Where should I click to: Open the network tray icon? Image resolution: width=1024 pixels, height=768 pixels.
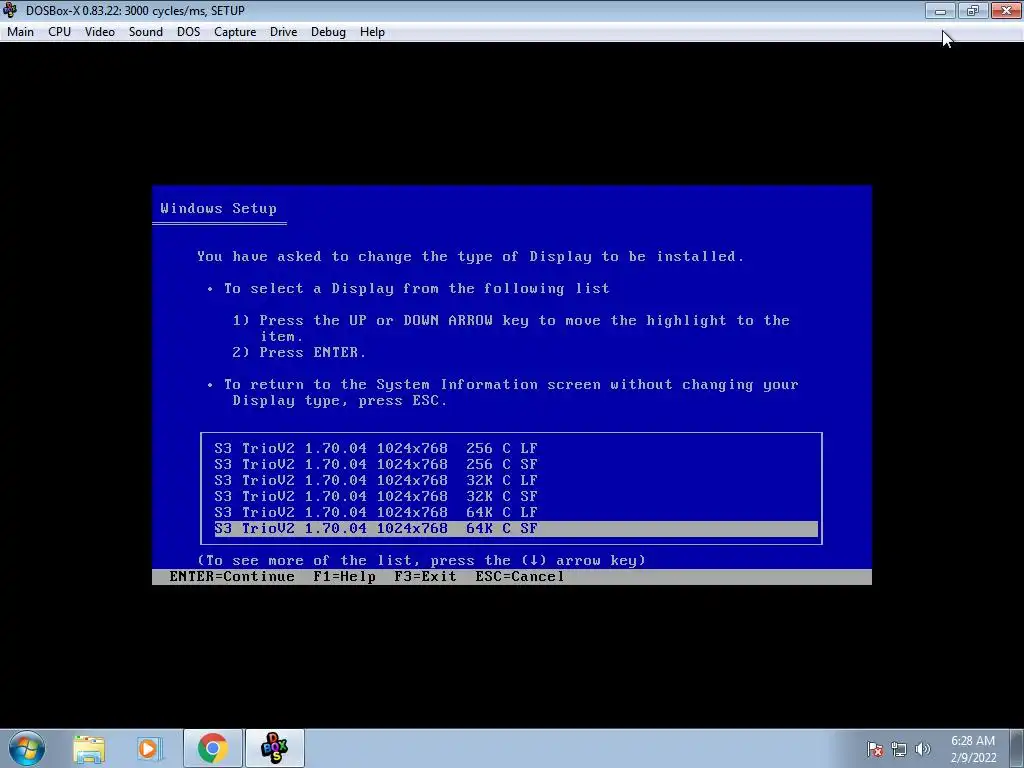click(899, 749)
